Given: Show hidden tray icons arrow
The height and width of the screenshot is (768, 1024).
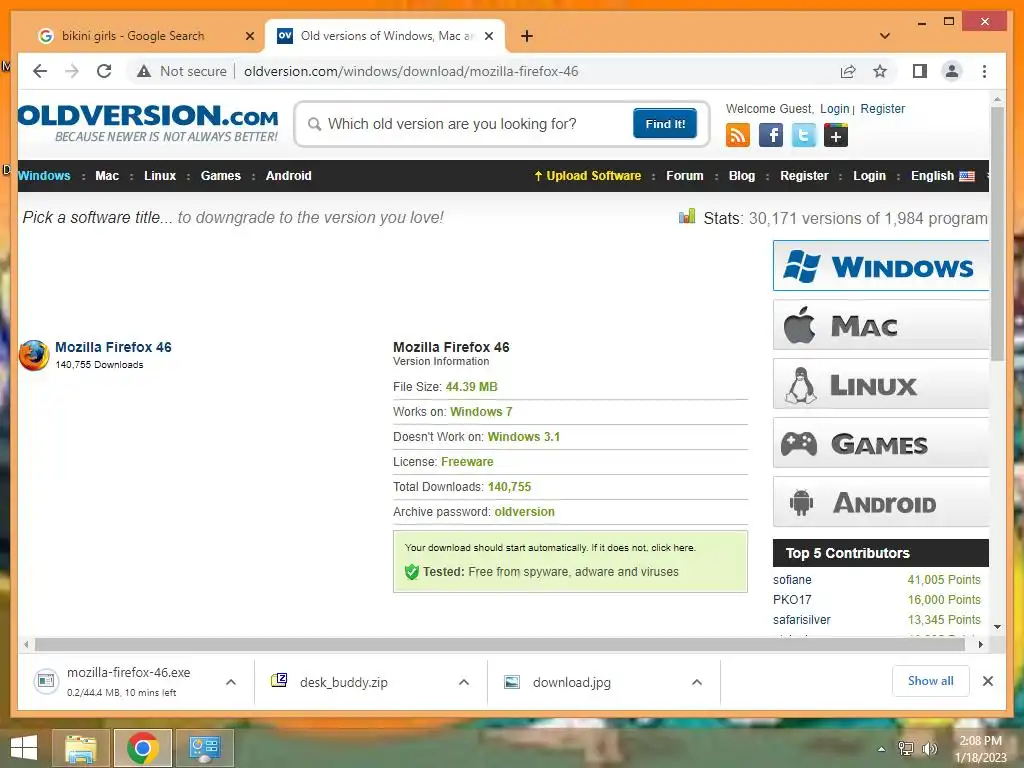Looking at the screenshot, I should [x=882, y=749].
